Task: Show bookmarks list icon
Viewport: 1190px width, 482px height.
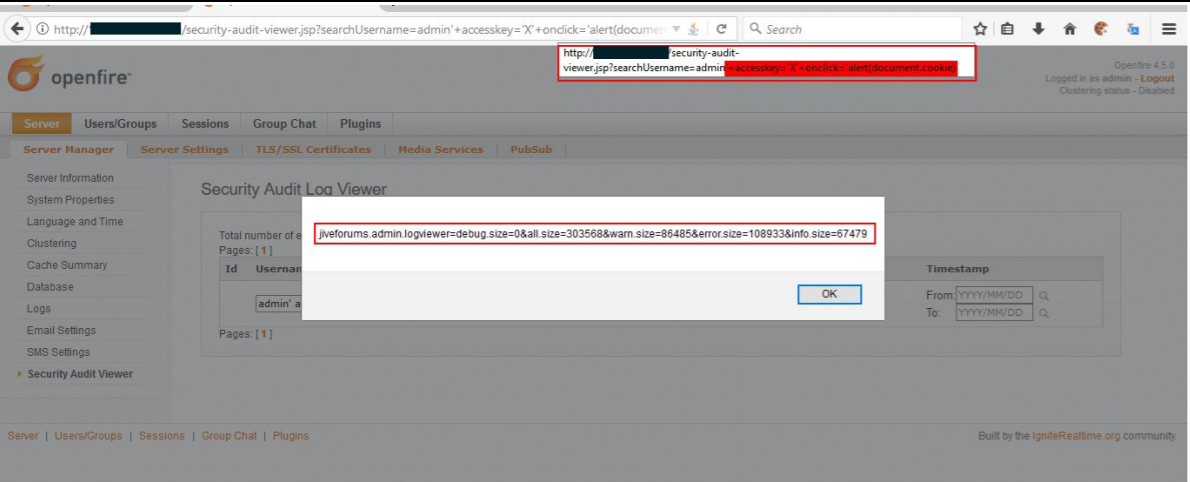Action: [x=1007, y=30]
